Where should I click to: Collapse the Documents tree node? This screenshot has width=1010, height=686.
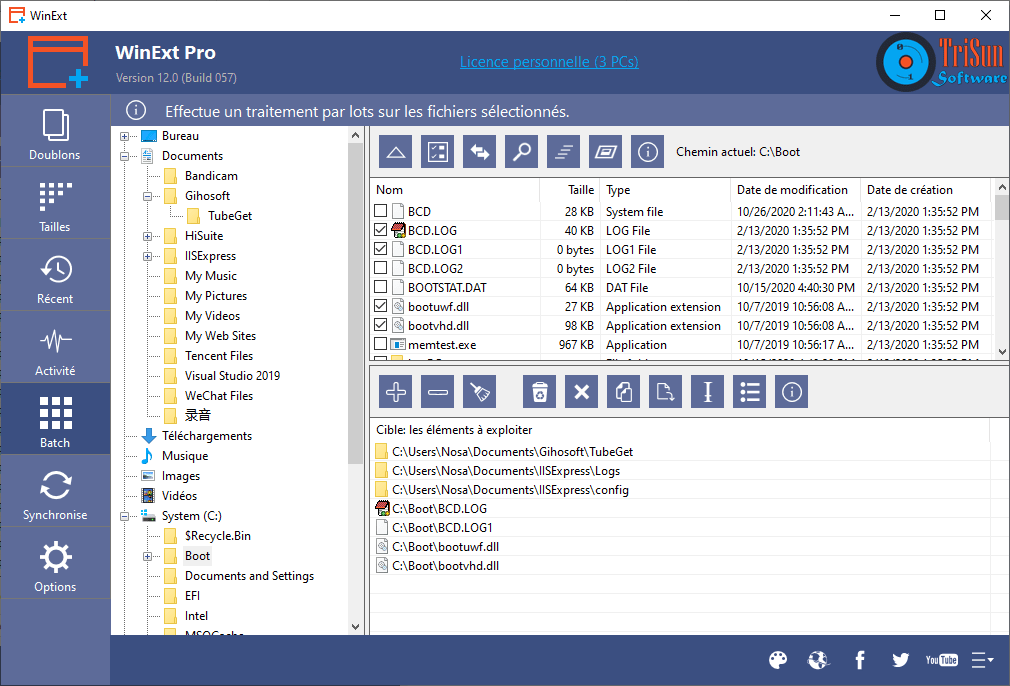click(x=124, y=156)
